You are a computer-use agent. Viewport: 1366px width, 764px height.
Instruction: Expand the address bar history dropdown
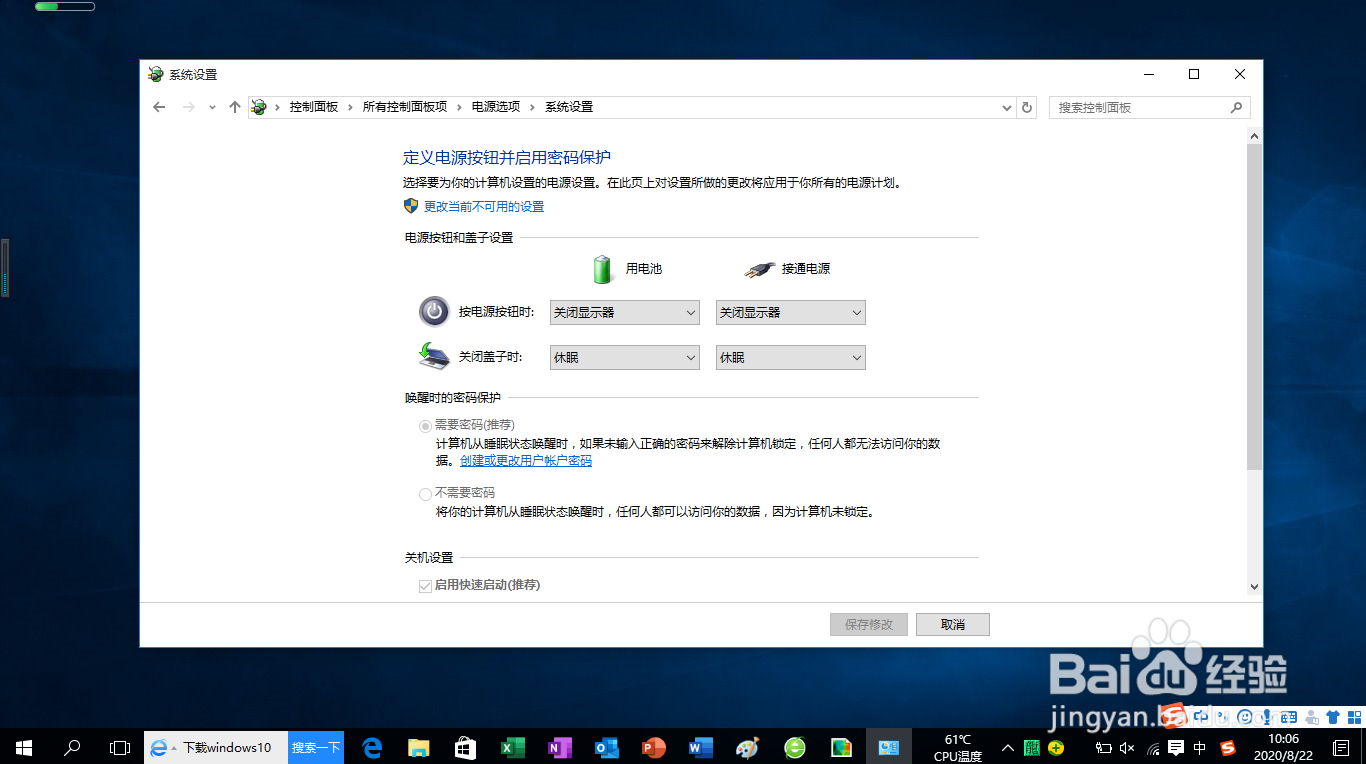click(1007, 107)
